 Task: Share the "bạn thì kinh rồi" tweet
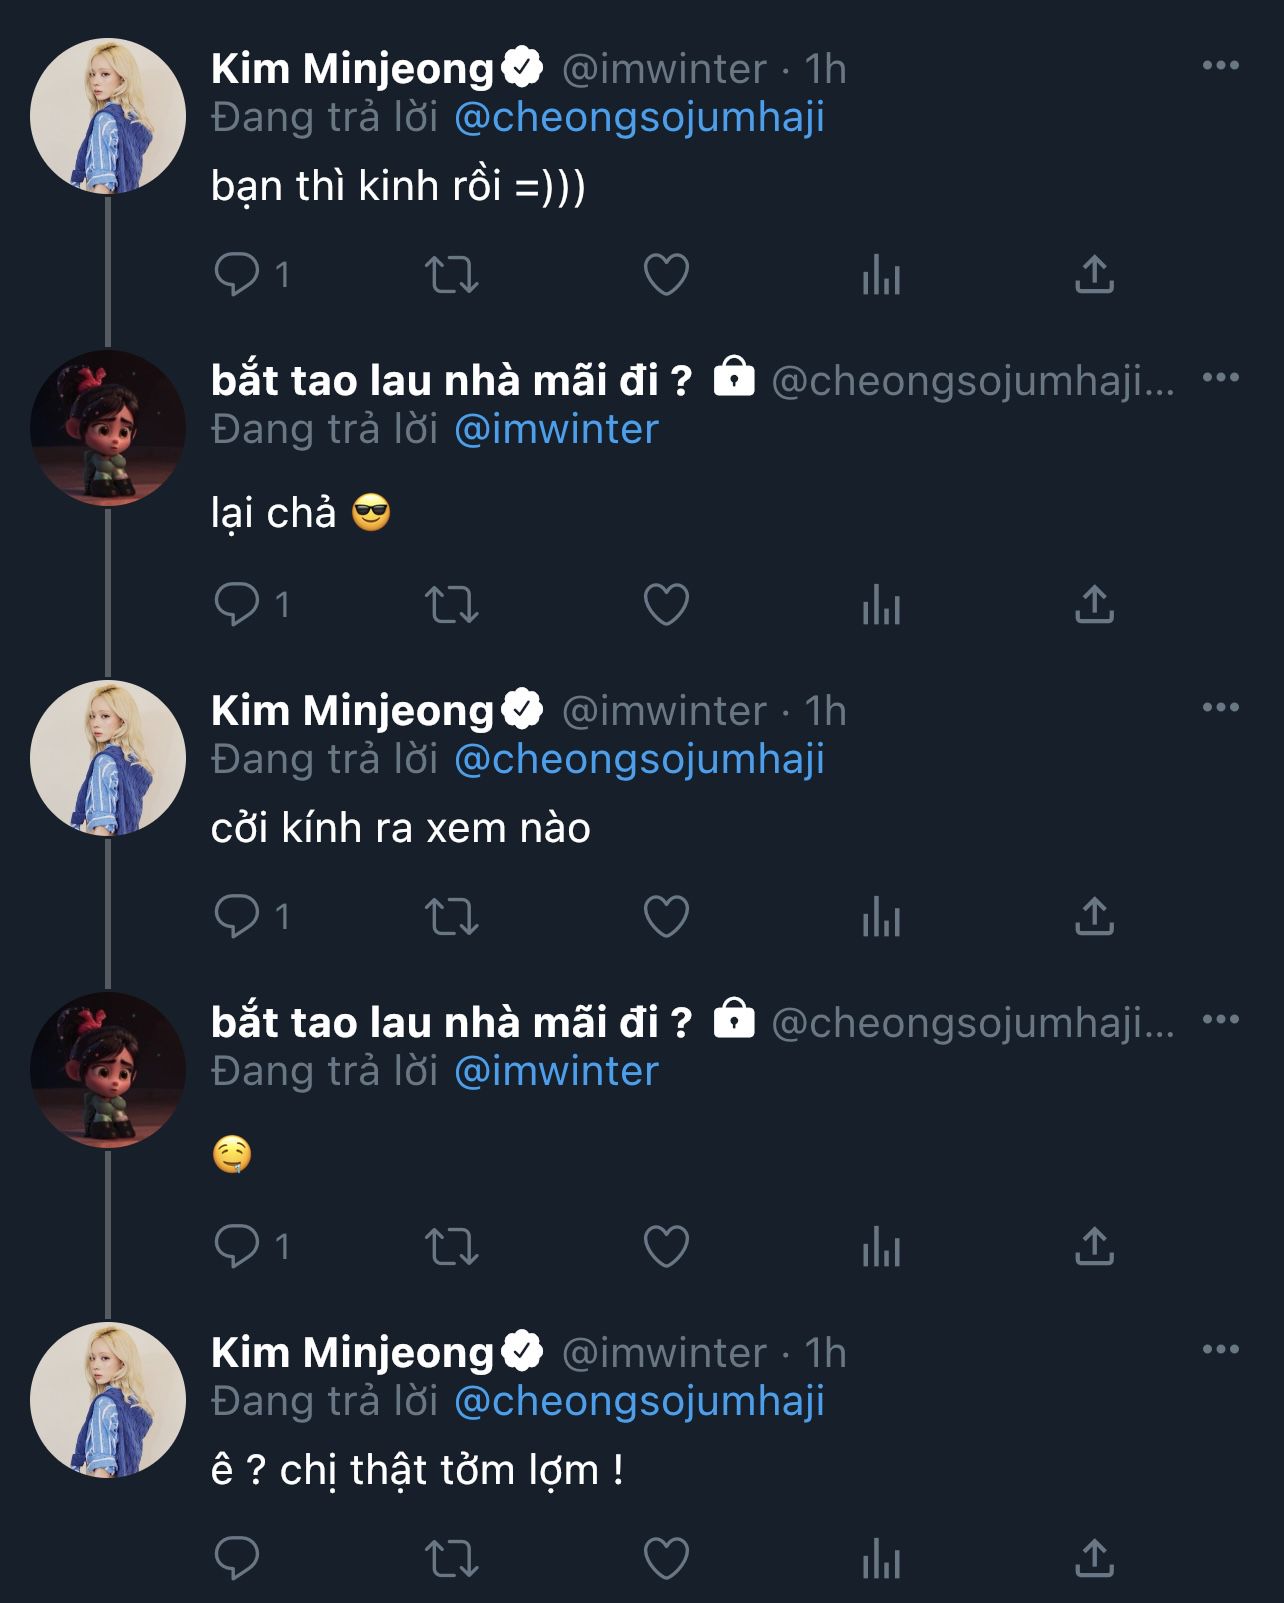pyautogui.click(x=1094, y=274)
